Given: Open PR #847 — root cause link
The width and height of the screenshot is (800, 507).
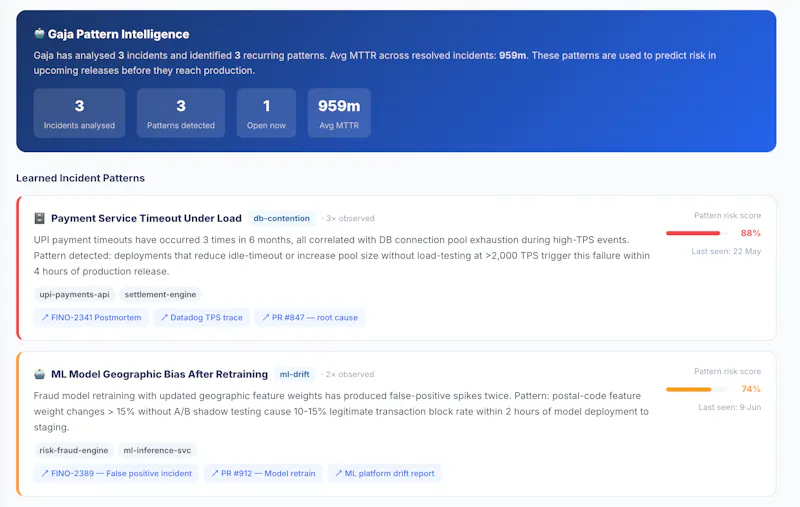Looking at the screenshot, I should [310, 317].
